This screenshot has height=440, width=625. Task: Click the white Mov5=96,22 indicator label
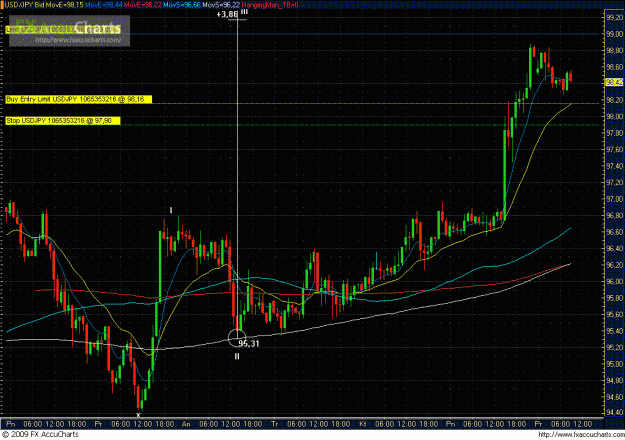pyautogui.click(x=221, y=5)
